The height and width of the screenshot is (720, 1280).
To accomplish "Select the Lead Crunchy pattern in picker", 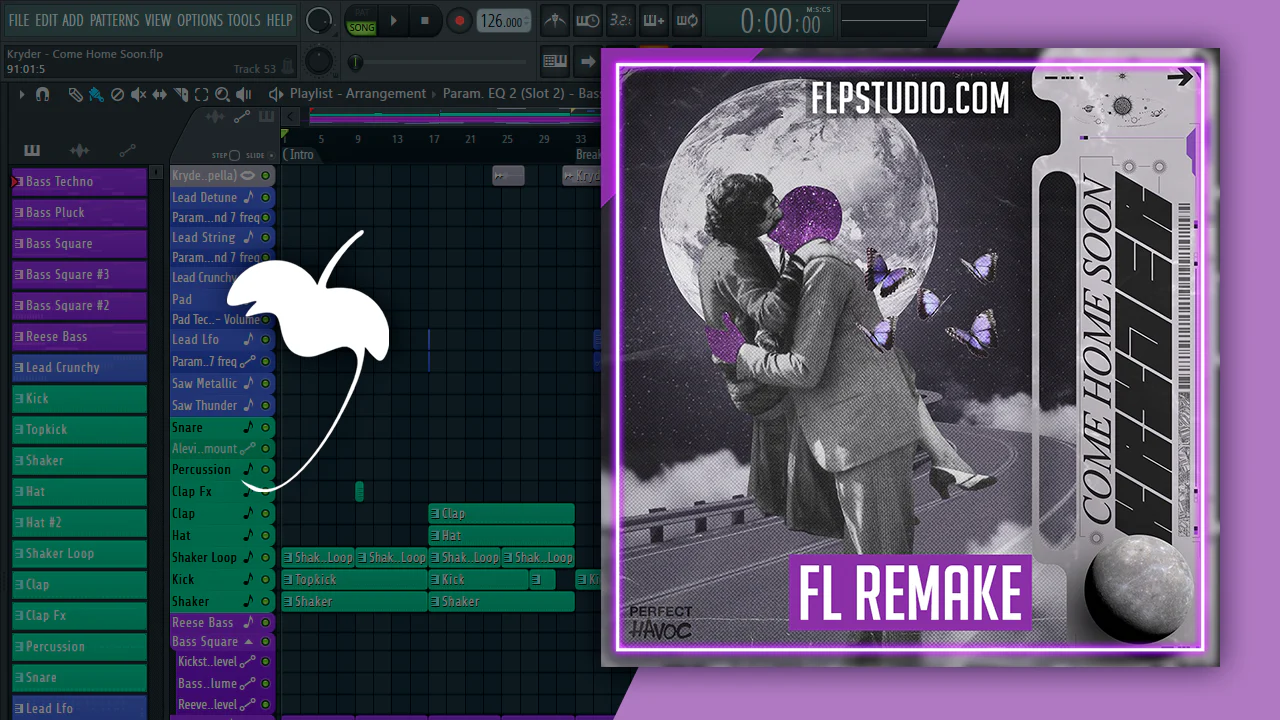I will [x=79, y=368].
